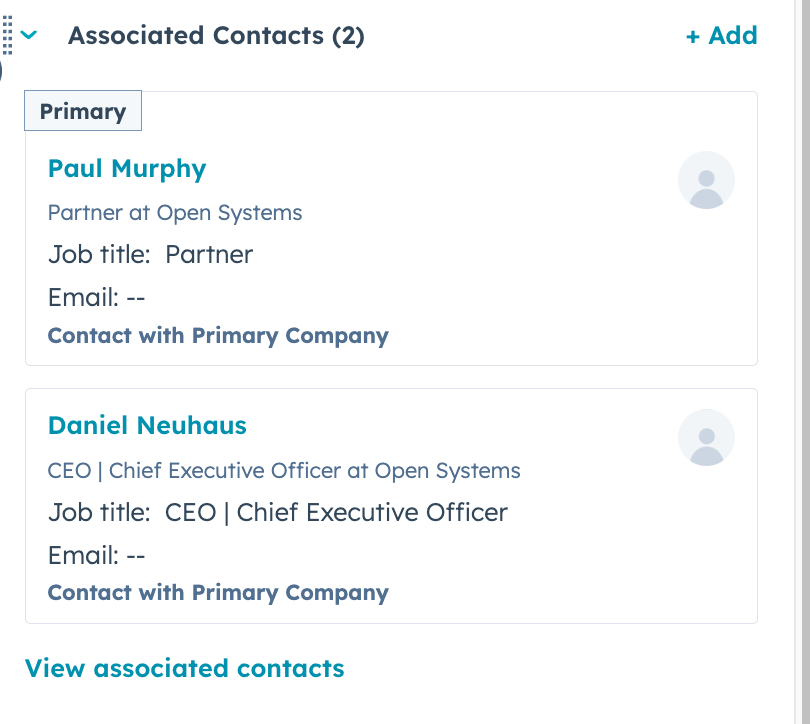Open Paul Murphy's contact record

[x=127, y=169]
